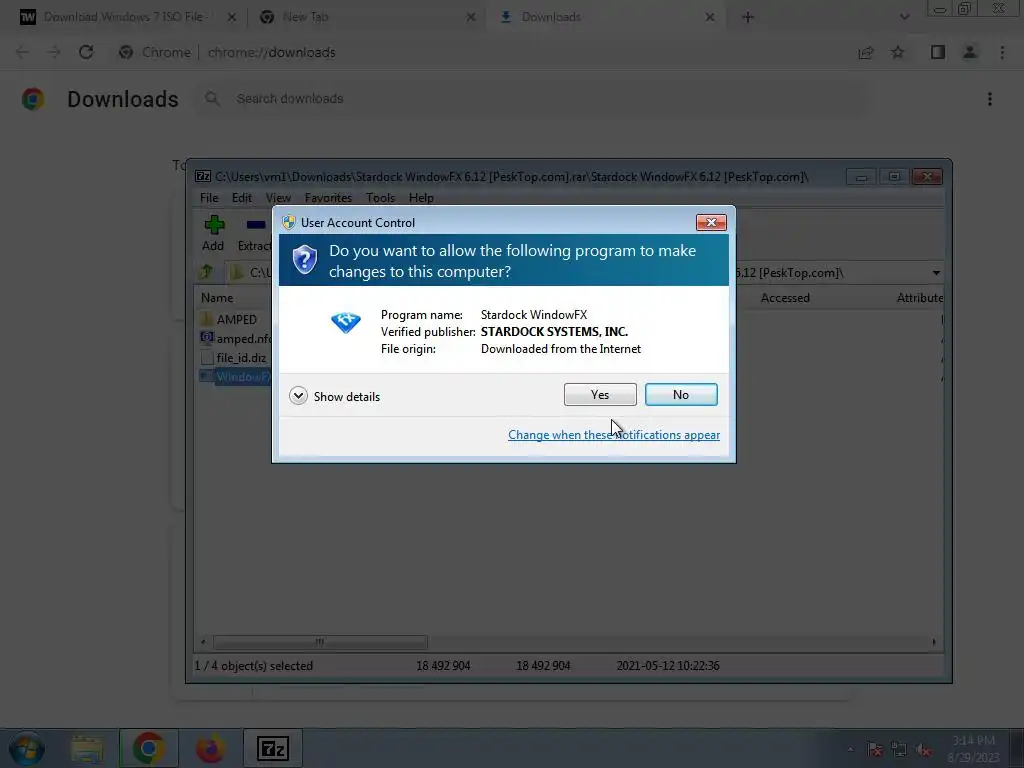The height and width of the screenshot is (768, 1024).
Task: Open the Favorites menu in 7-Zip
Action: 328,198
